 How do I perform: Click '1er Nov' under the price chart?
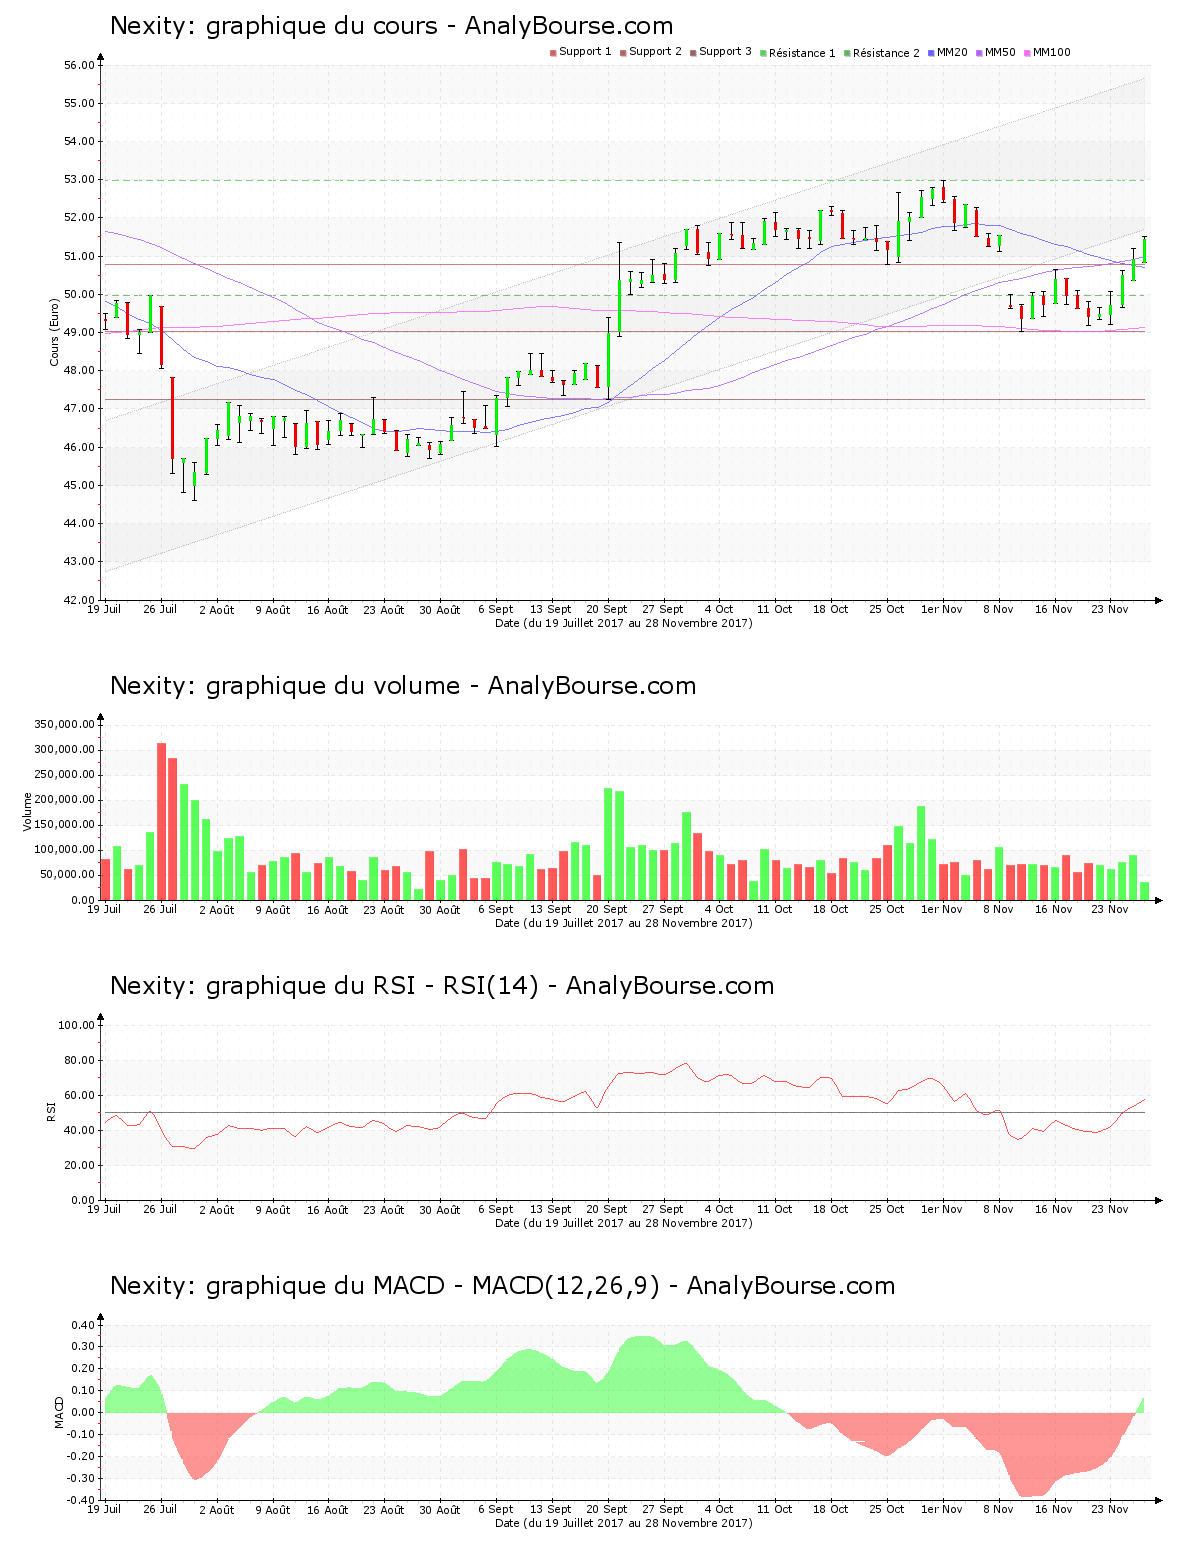pos(941,609)
